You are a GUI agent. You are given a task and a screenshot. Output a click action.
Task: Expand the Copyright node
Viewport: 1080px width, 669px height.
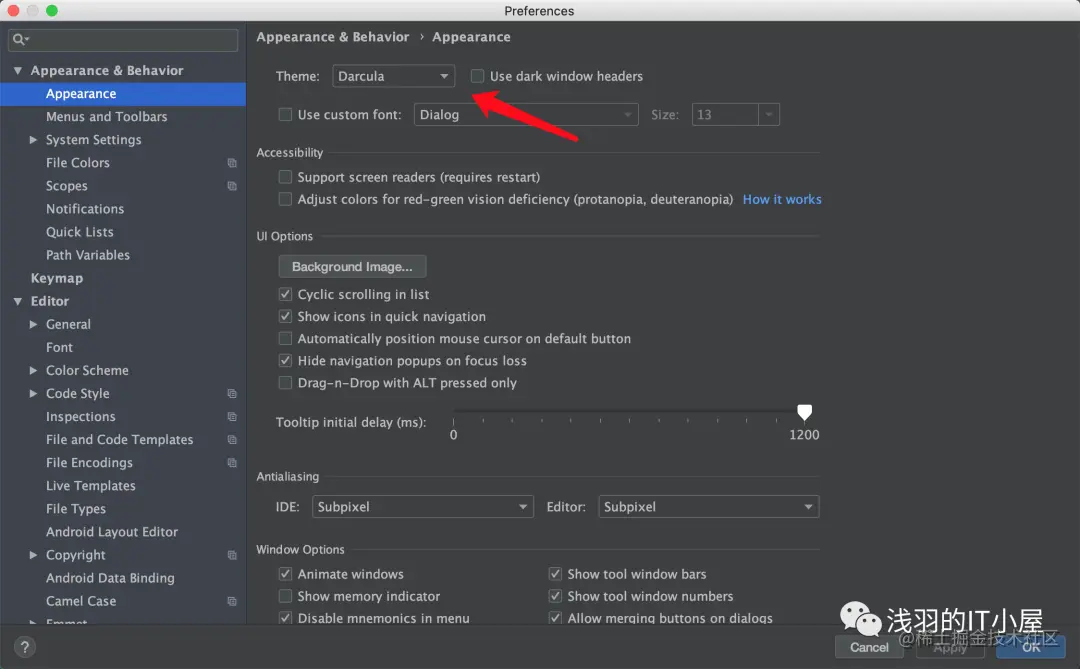pyautogui.click(x=33, y=555)
